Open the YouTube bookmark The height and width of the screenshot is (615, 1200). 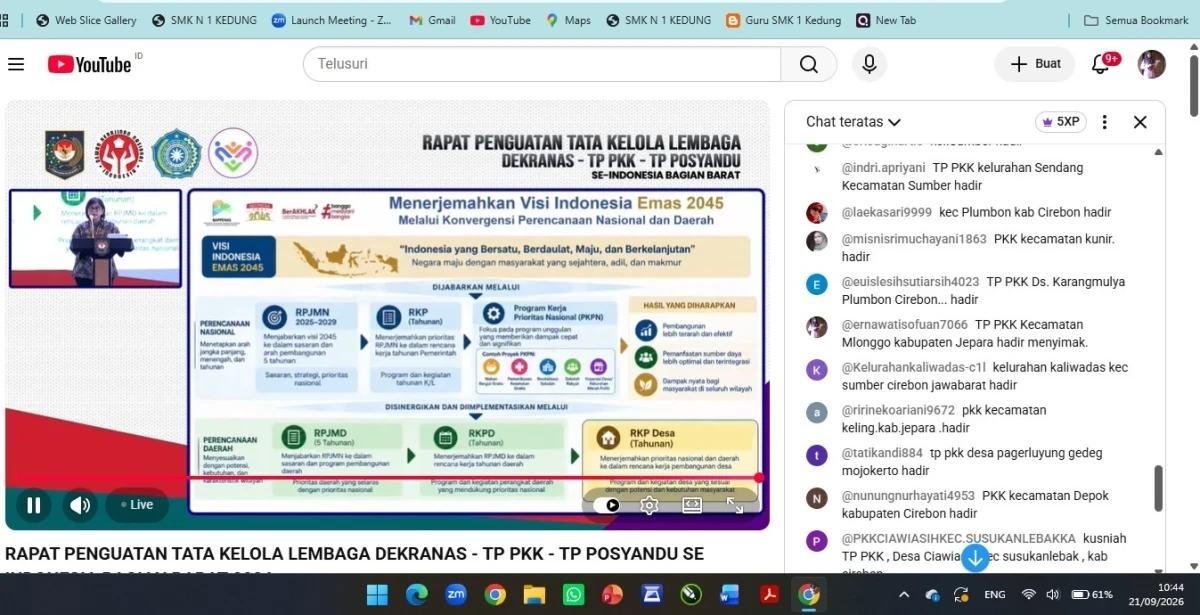(501, 20)
